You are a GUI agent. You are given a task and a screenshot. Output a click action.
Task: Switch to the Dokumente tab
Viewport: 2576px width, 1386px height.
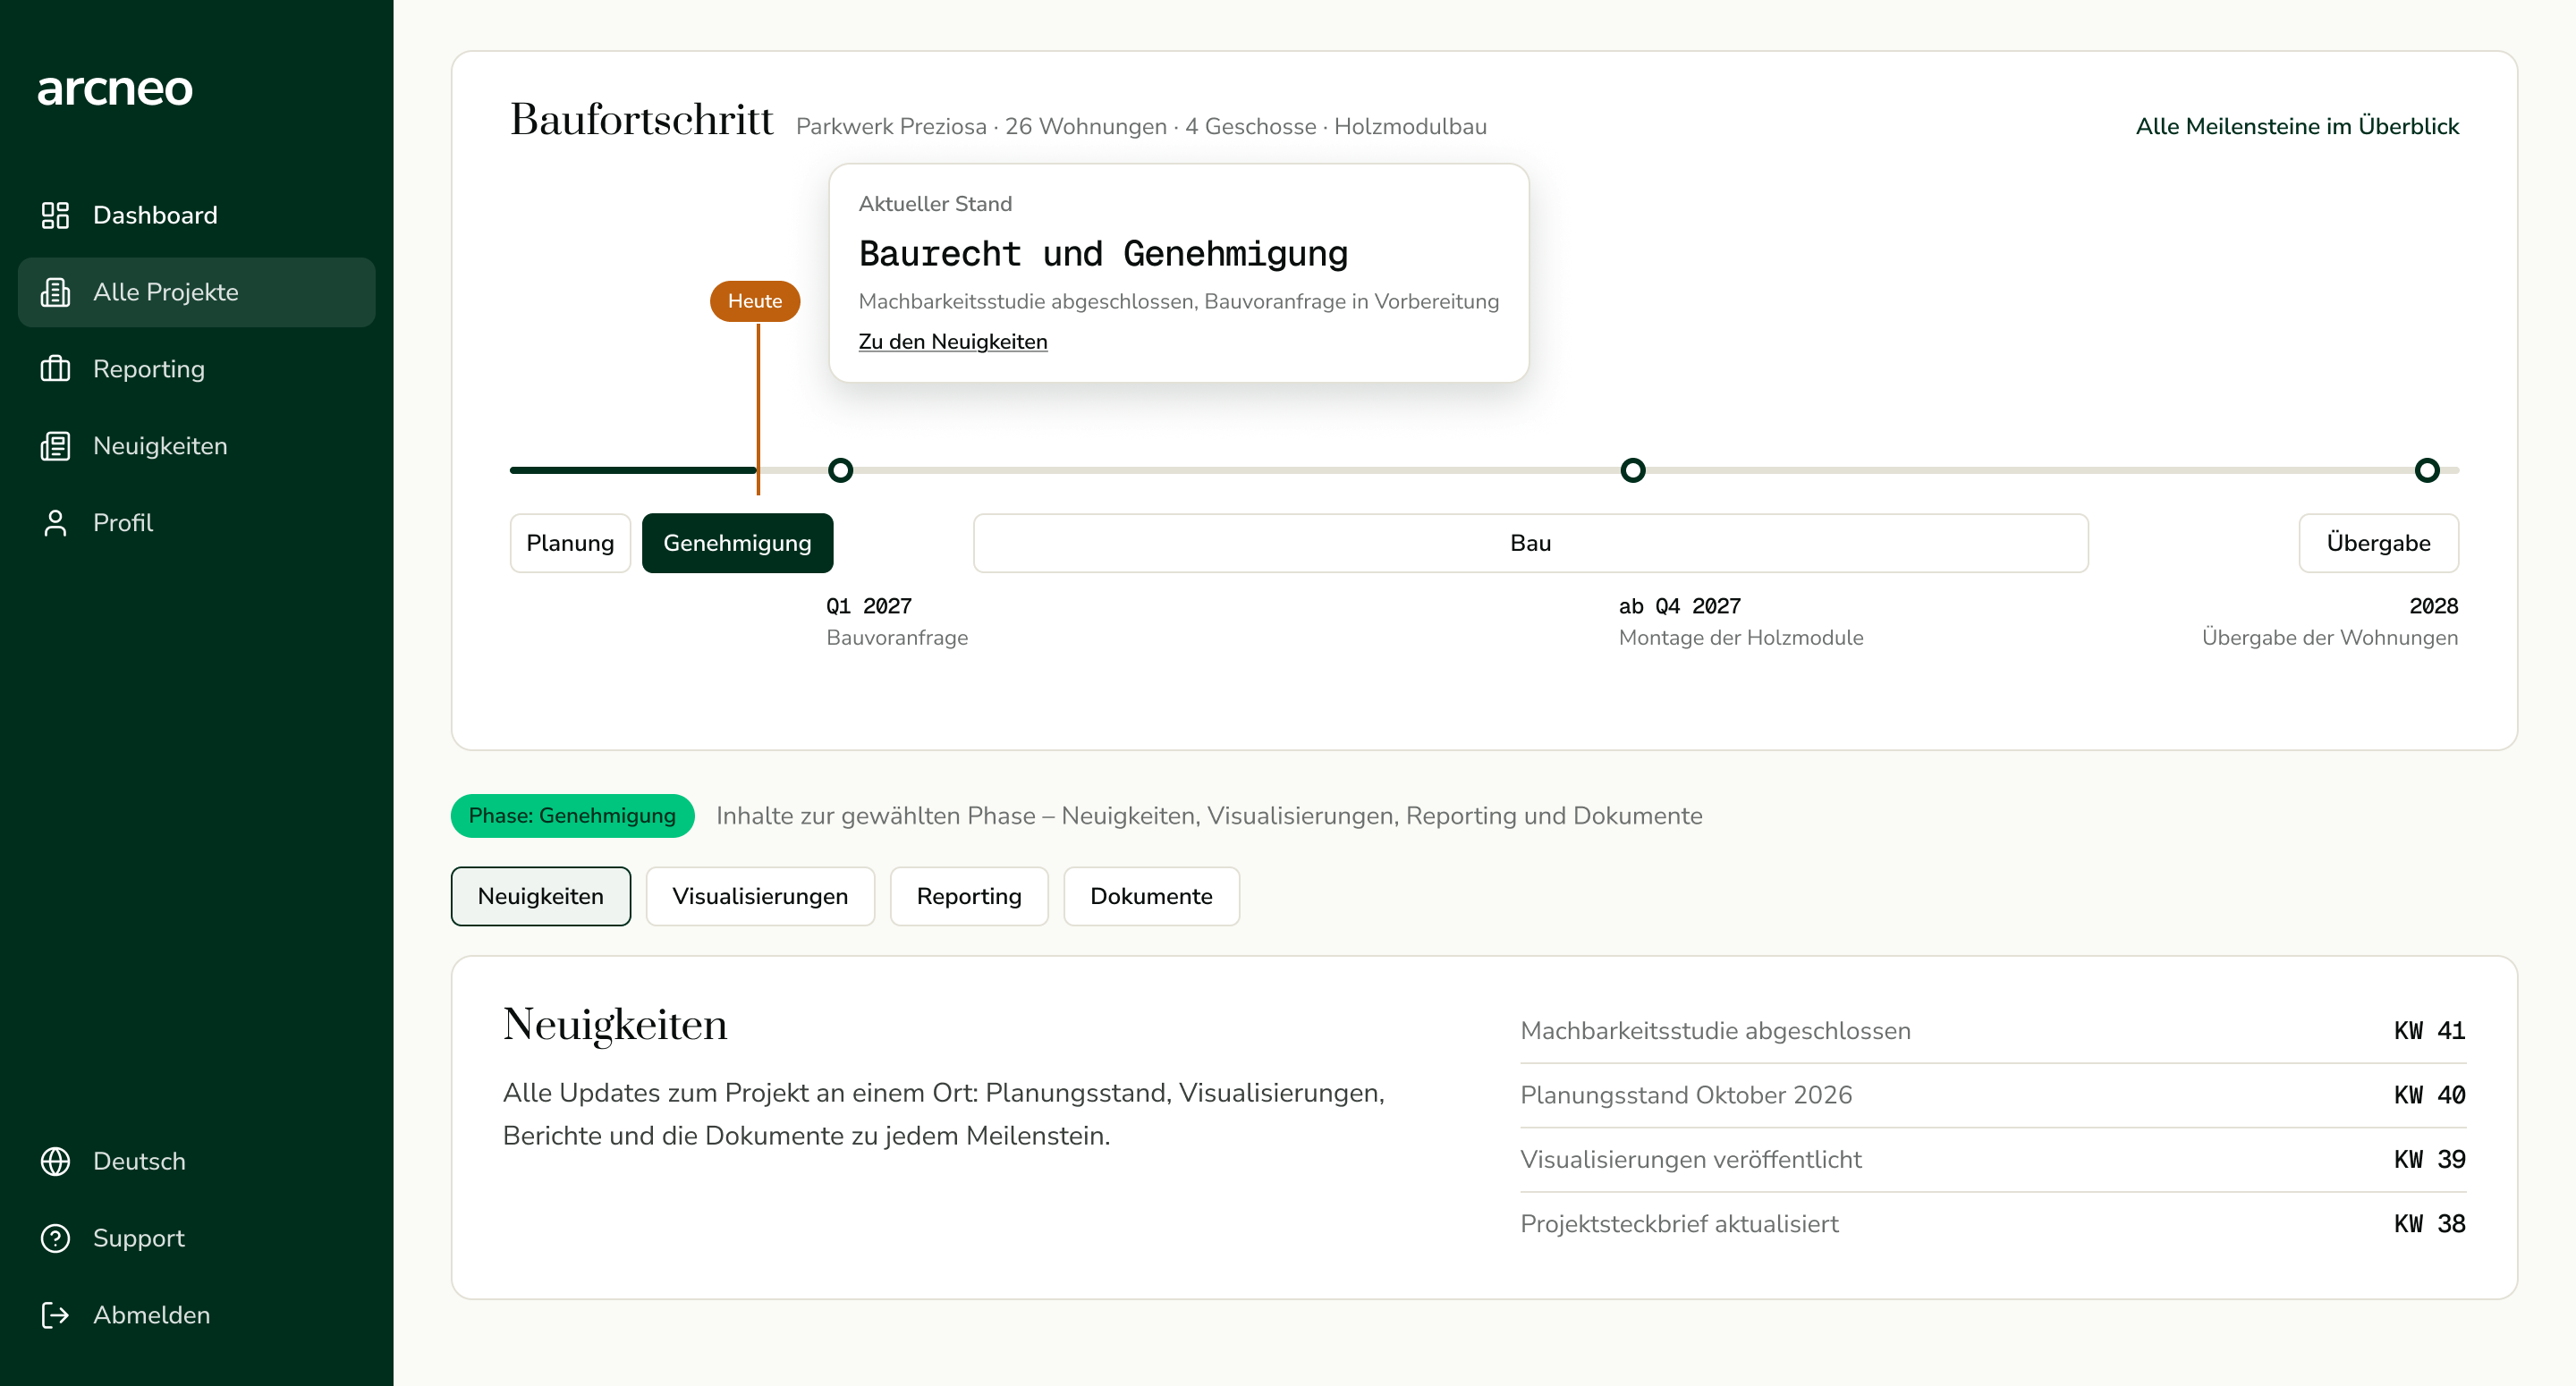(x=1151, y=896)
